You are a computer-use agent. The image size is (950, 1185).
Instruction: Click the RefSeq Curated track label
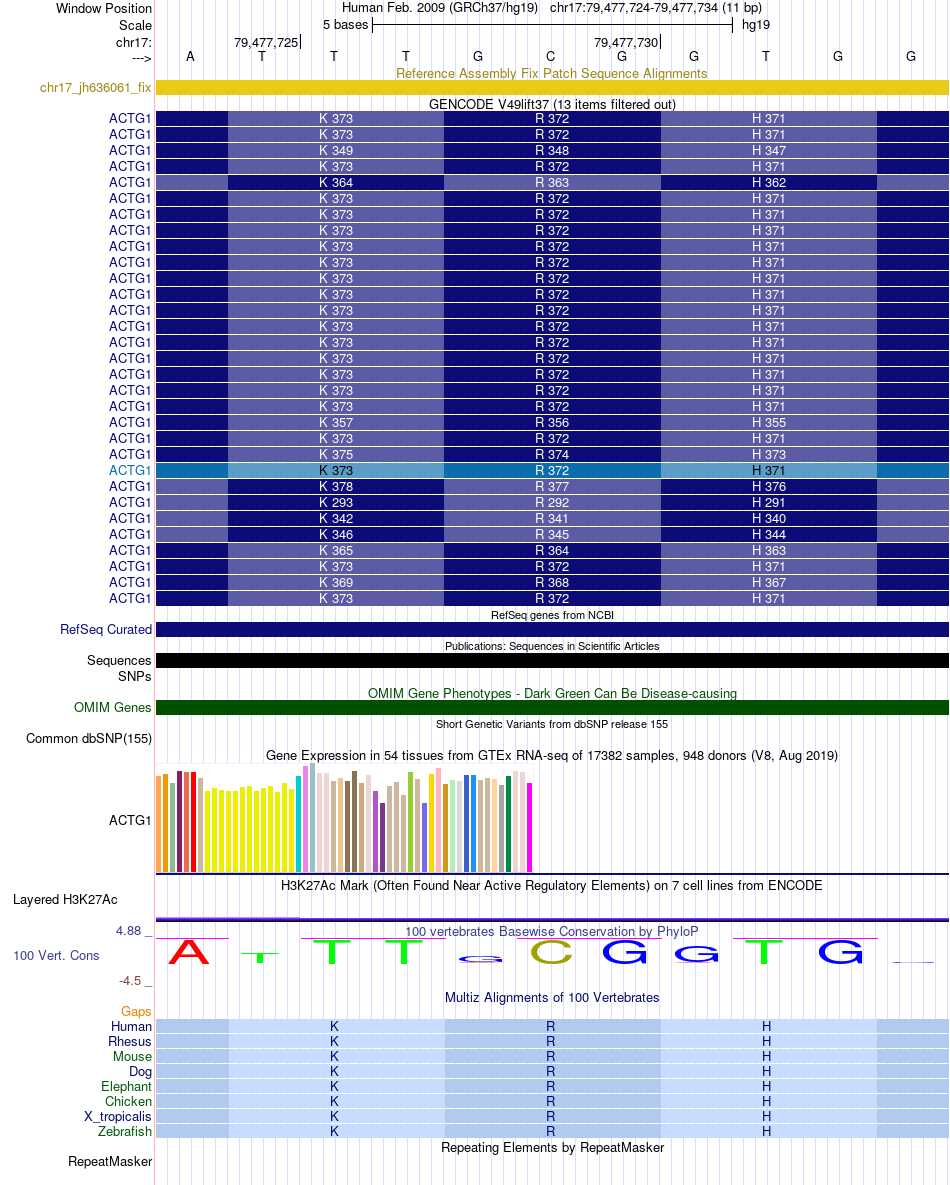[106, 630]
